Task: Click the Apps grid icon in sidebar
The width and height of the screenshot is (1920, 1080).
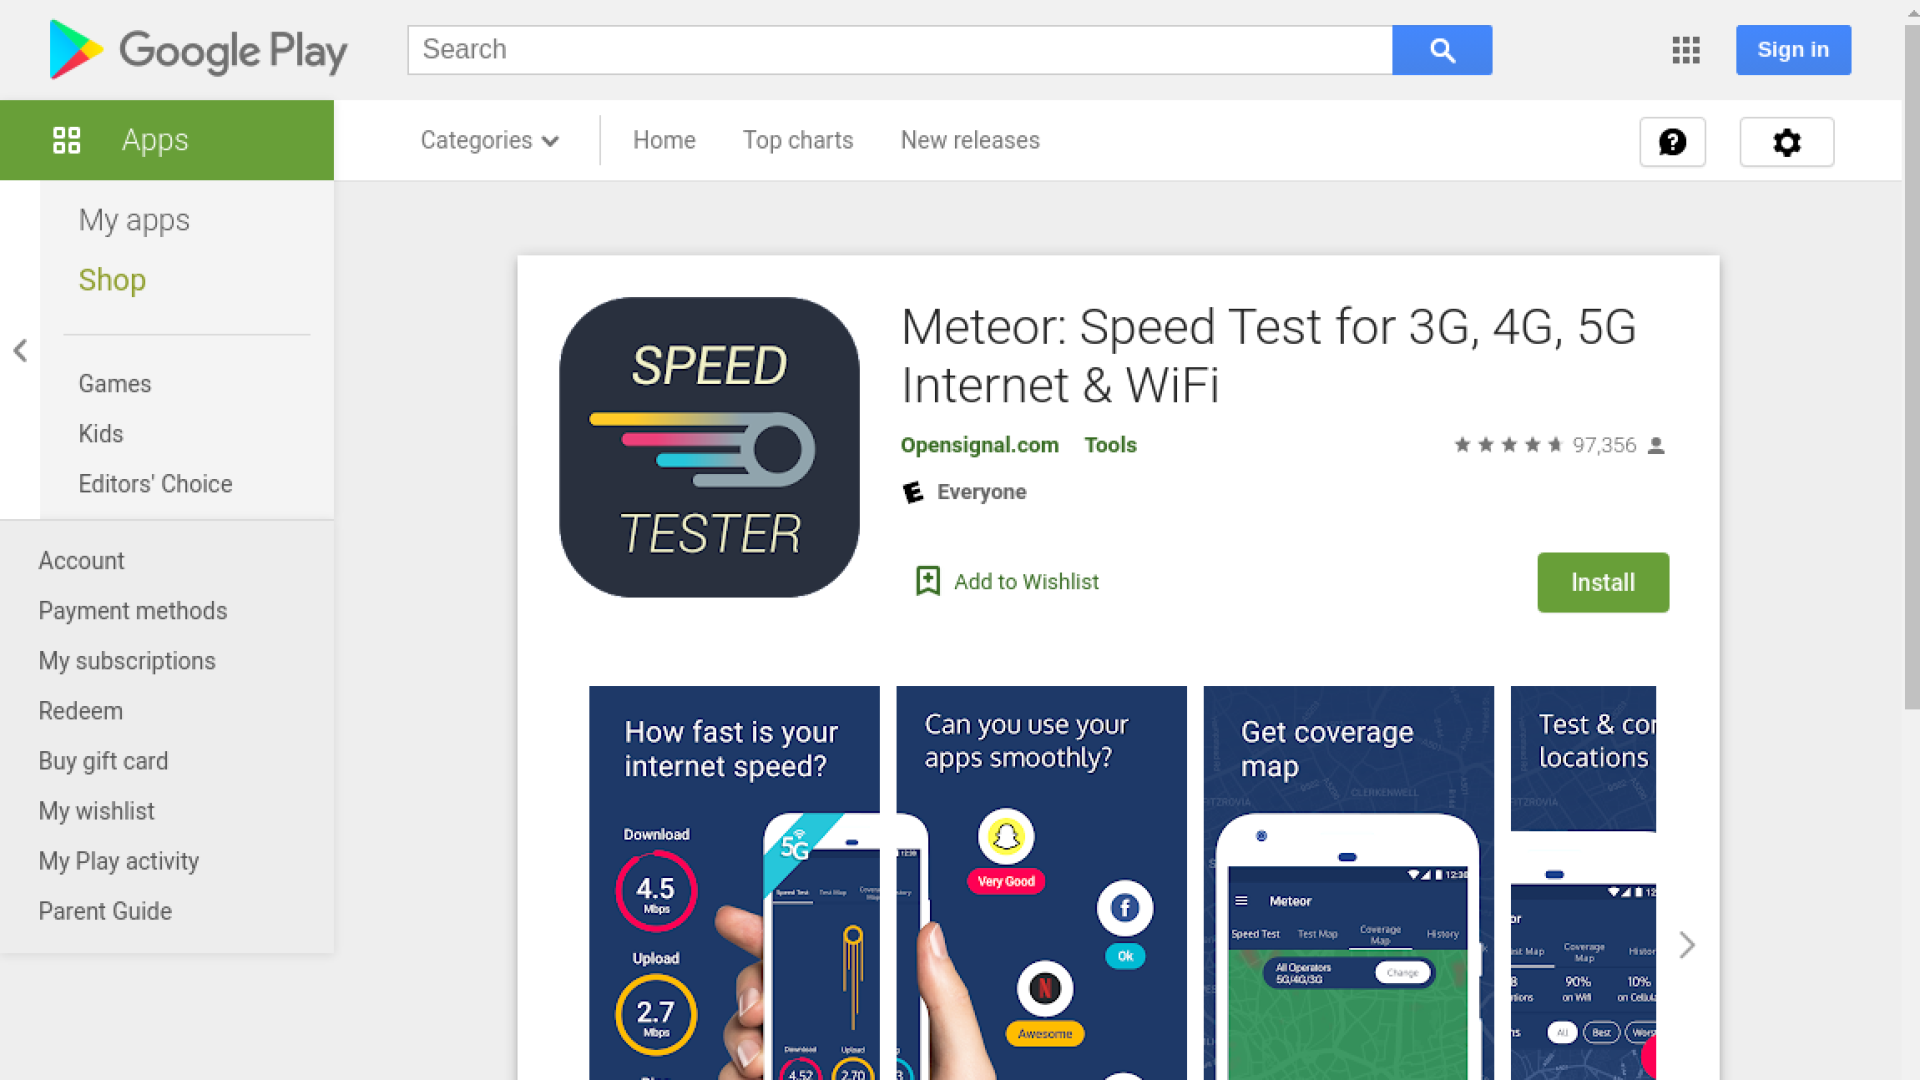Action: point(67,140)
